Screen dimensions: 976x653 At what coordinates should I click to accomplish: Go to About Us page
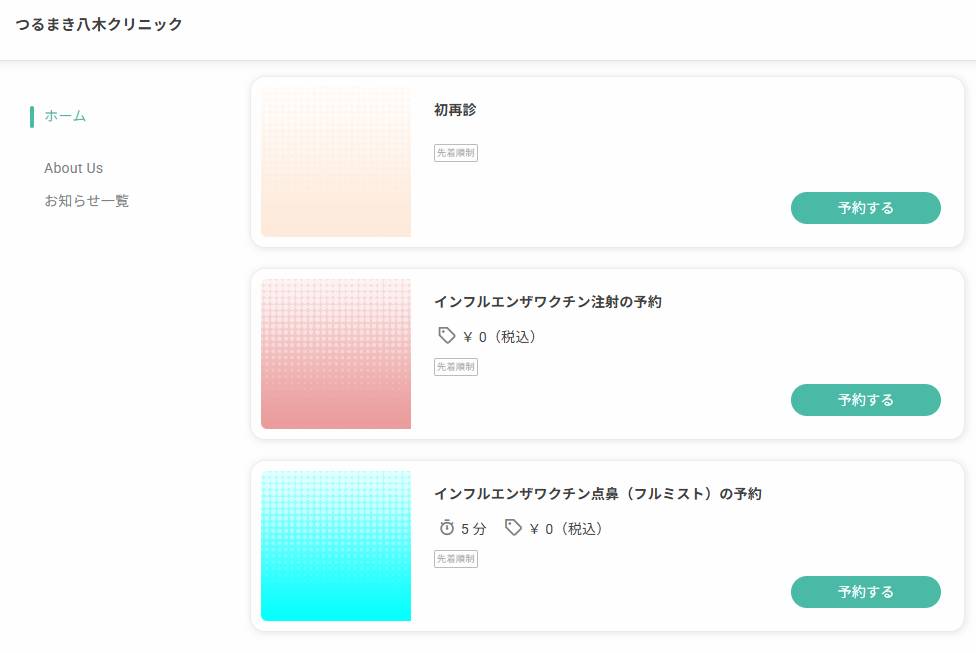[x=73, y=168]
